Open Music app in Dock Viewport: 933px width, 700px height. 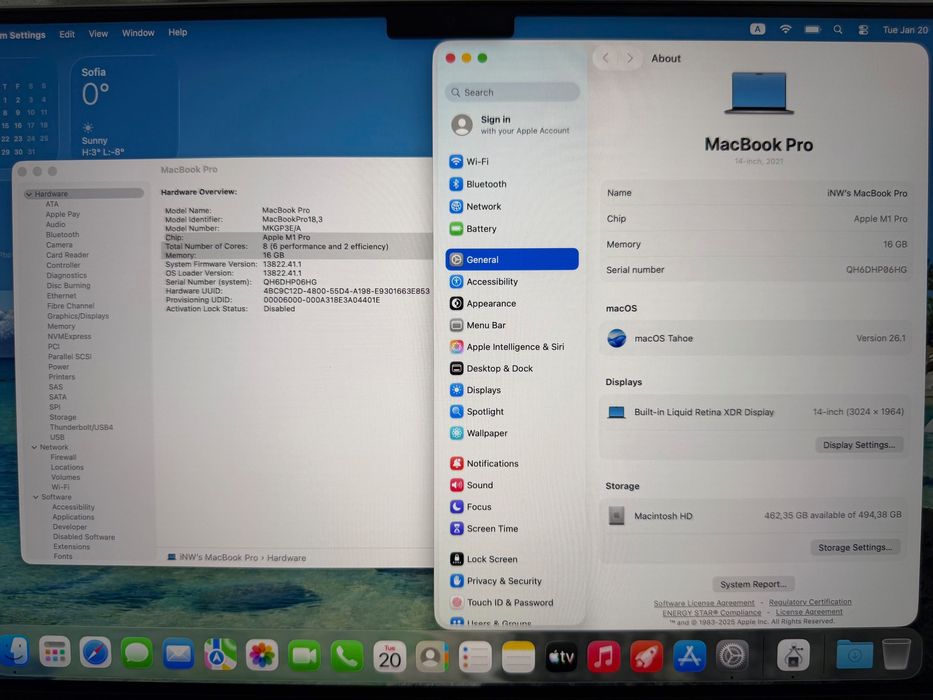click(603, 657)
